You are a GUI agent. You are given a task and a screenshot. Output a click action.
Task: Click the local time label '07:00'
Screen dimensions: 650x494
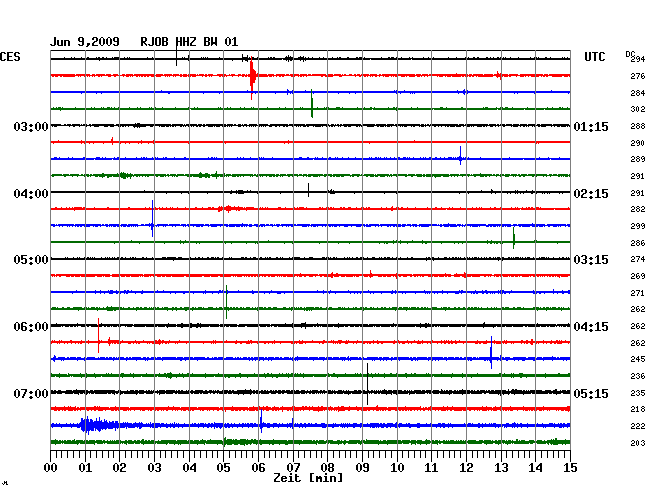coord(31,393)
